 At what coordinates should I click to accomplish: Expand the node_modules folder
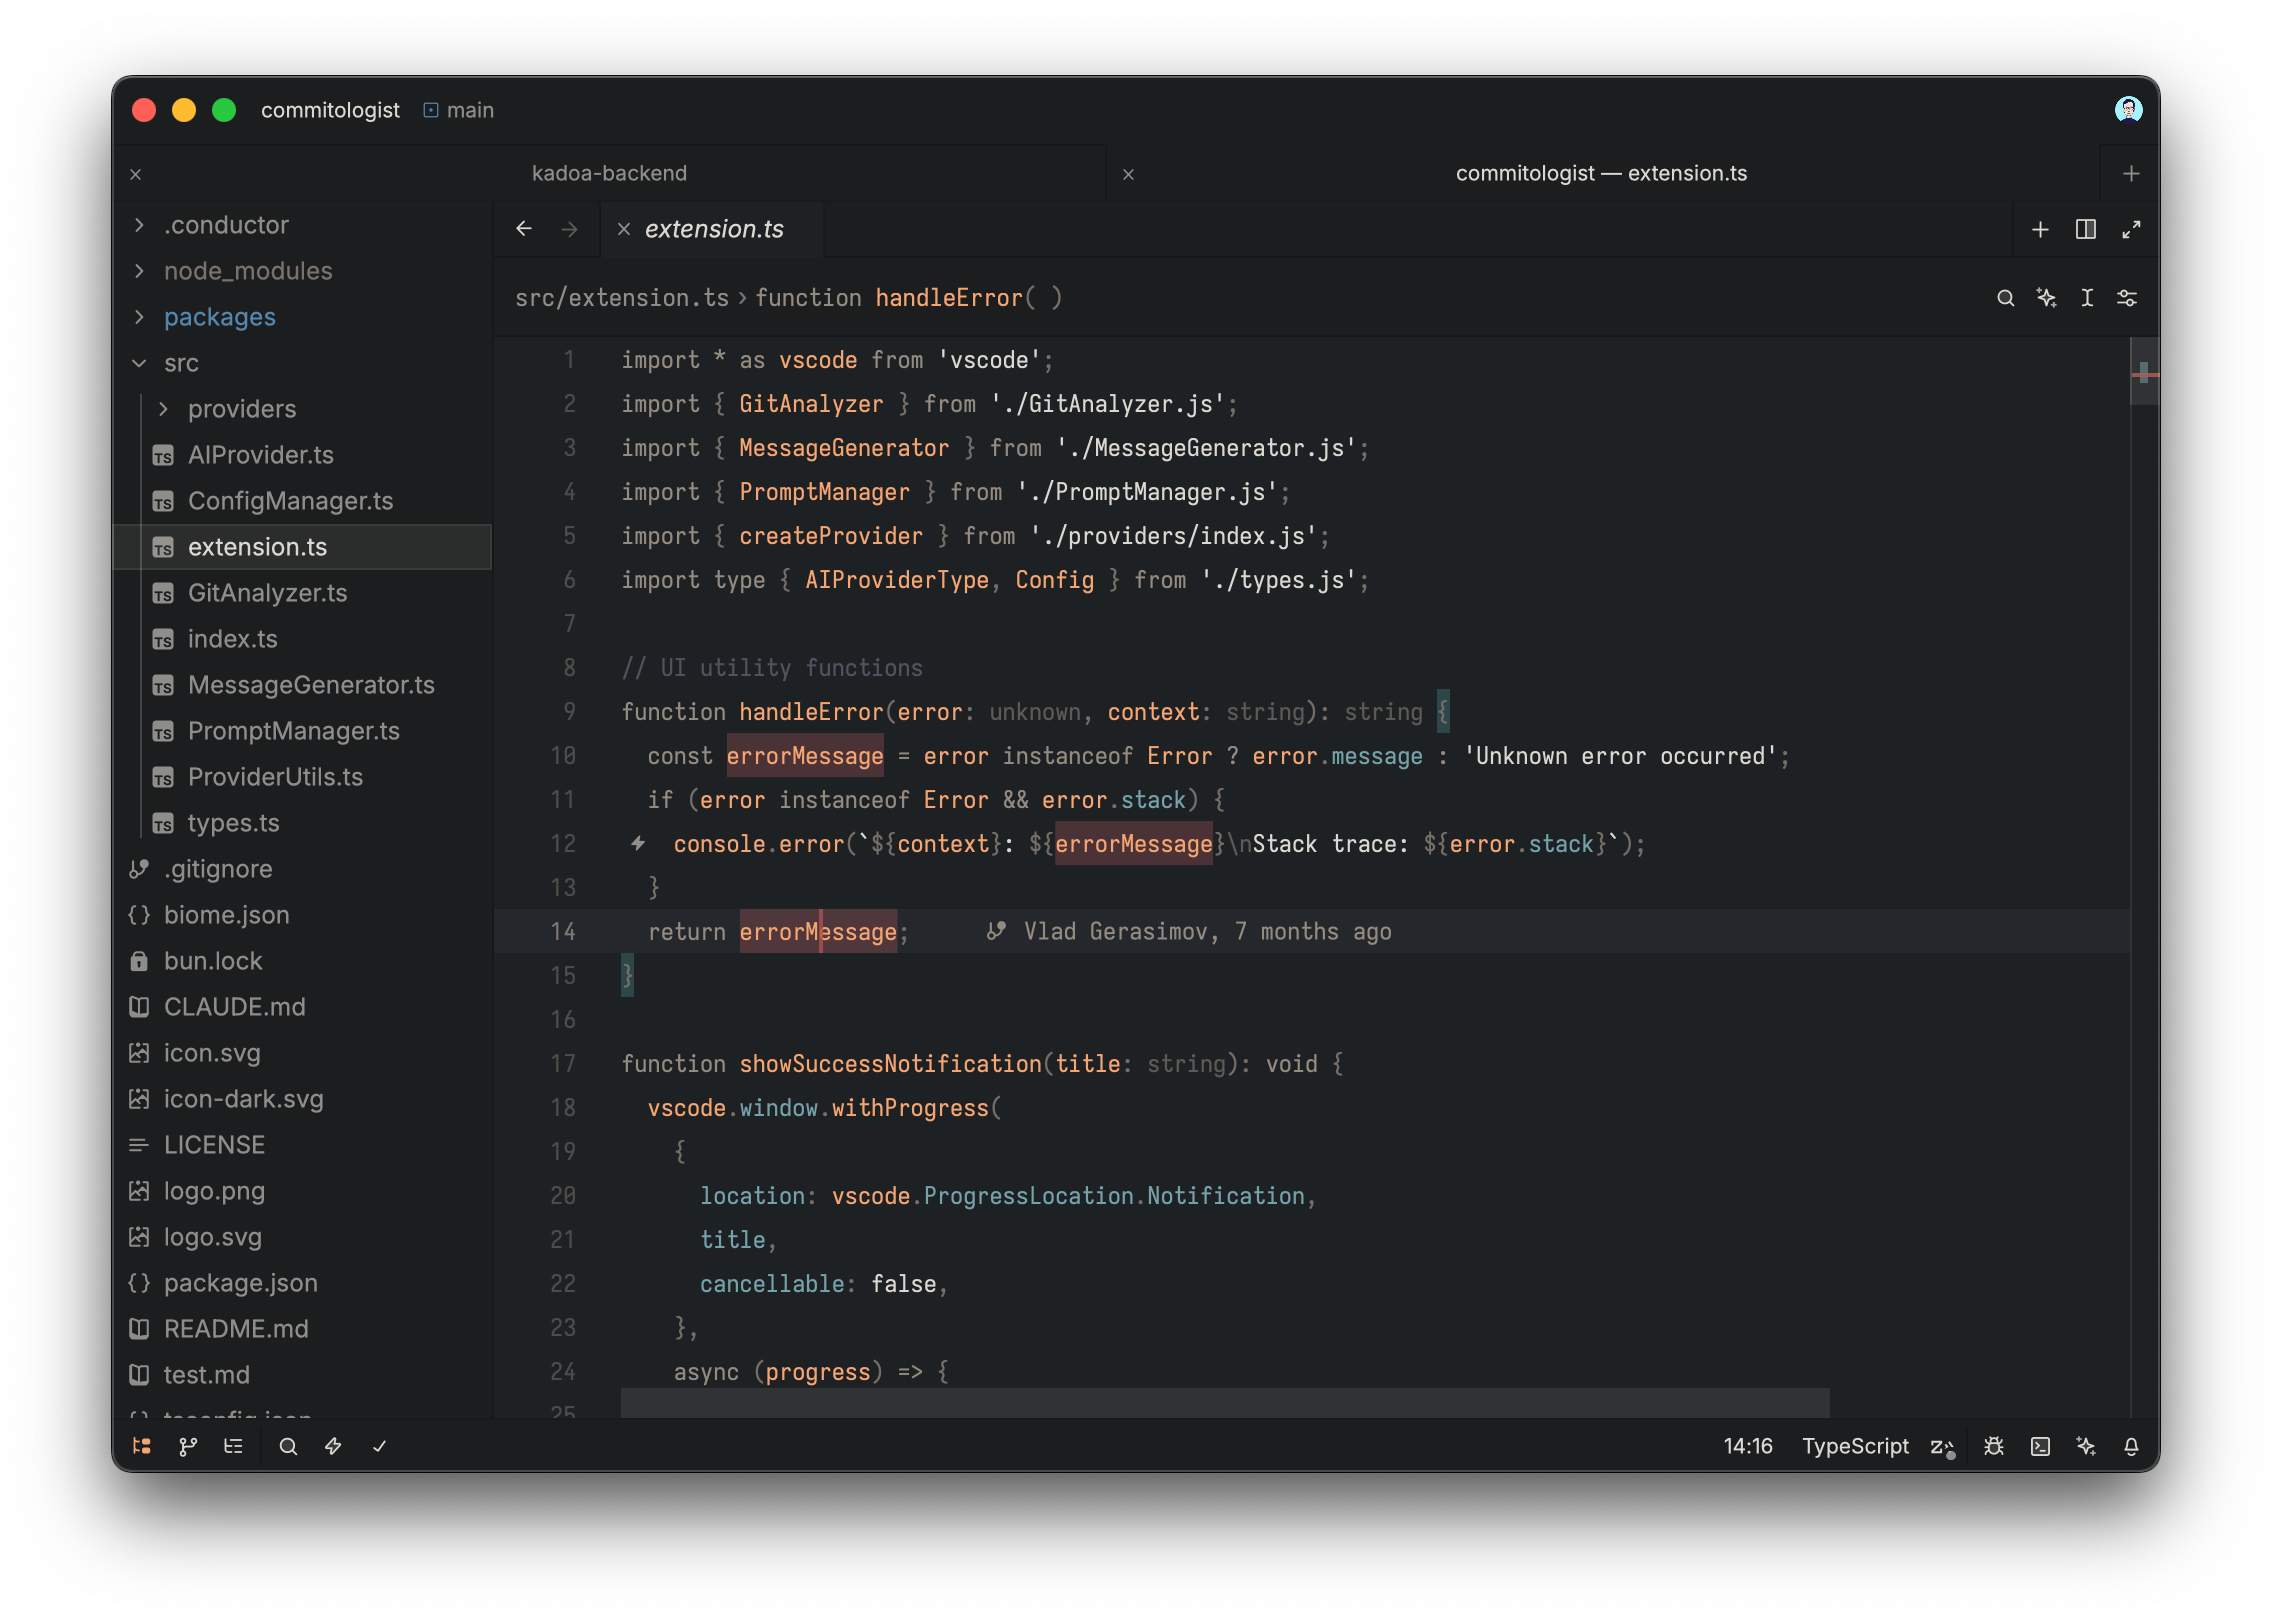click(139, 271)
